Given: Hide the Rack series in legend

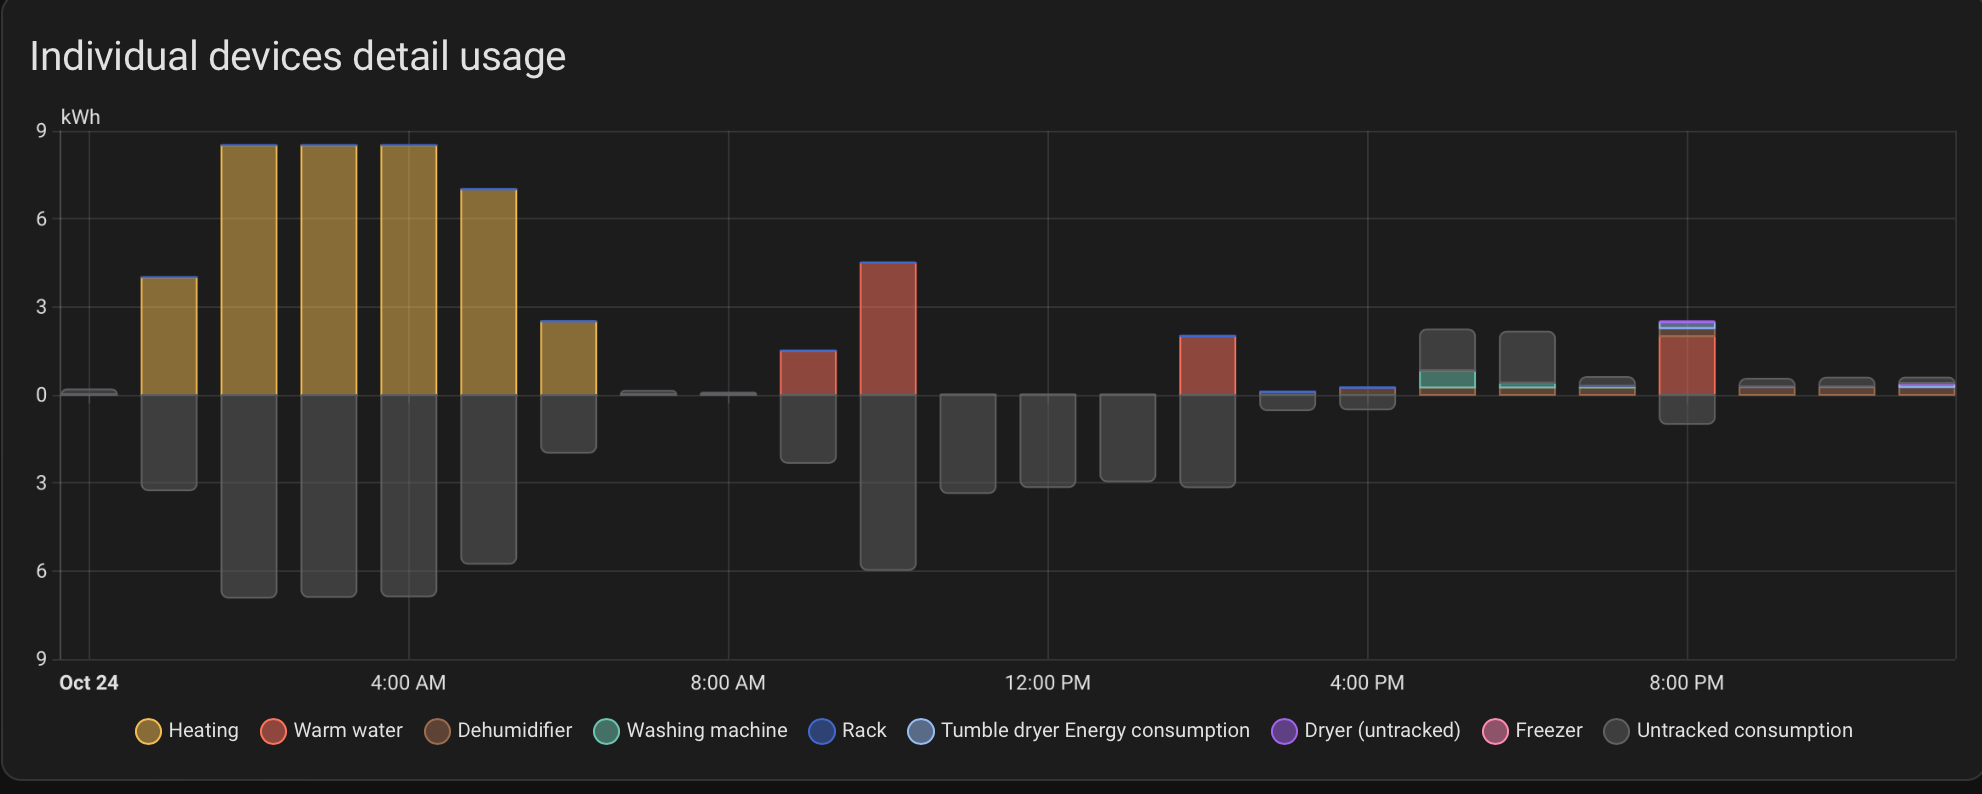Looking at the screenshot, I should (863, 731).
